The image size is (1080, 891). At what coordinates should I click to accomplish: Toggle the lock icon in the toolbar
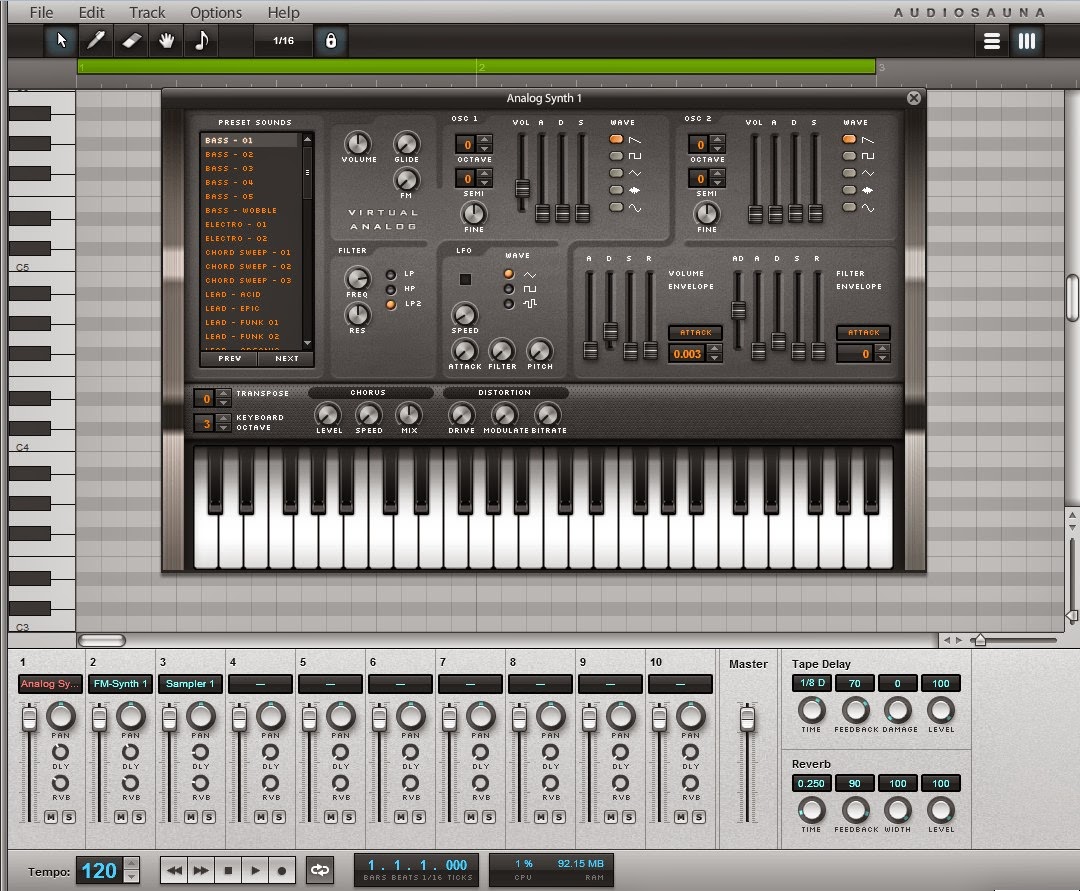click(332, 41)
